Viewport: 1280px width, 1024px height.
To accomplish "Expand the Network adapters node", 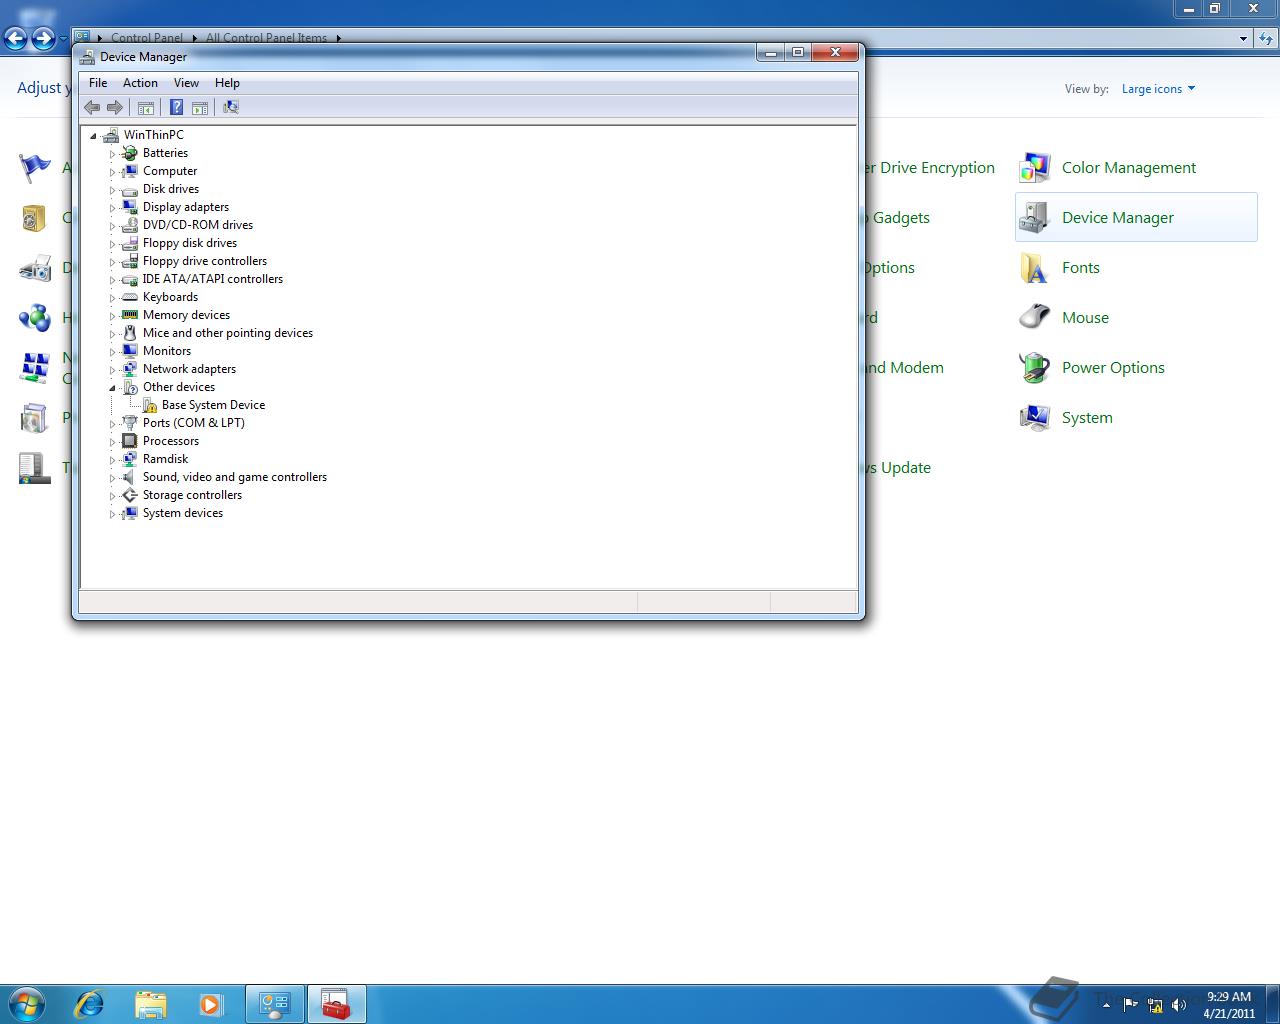I will tap(112, 370).
